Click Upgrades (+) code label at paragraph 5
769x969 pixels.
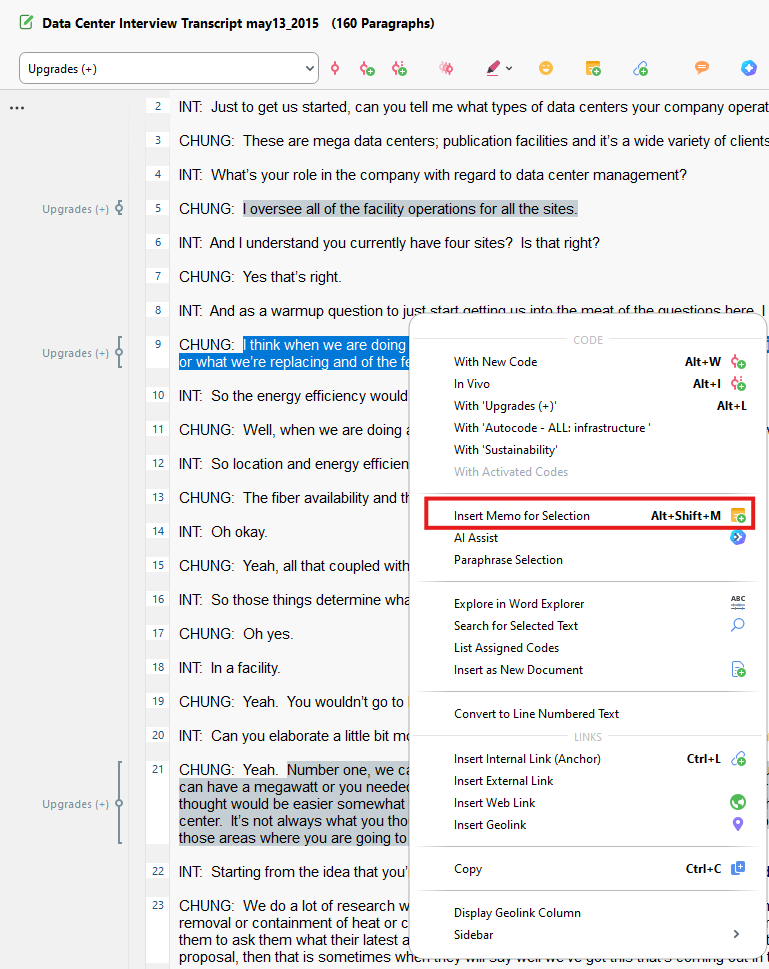coord(75,209)
